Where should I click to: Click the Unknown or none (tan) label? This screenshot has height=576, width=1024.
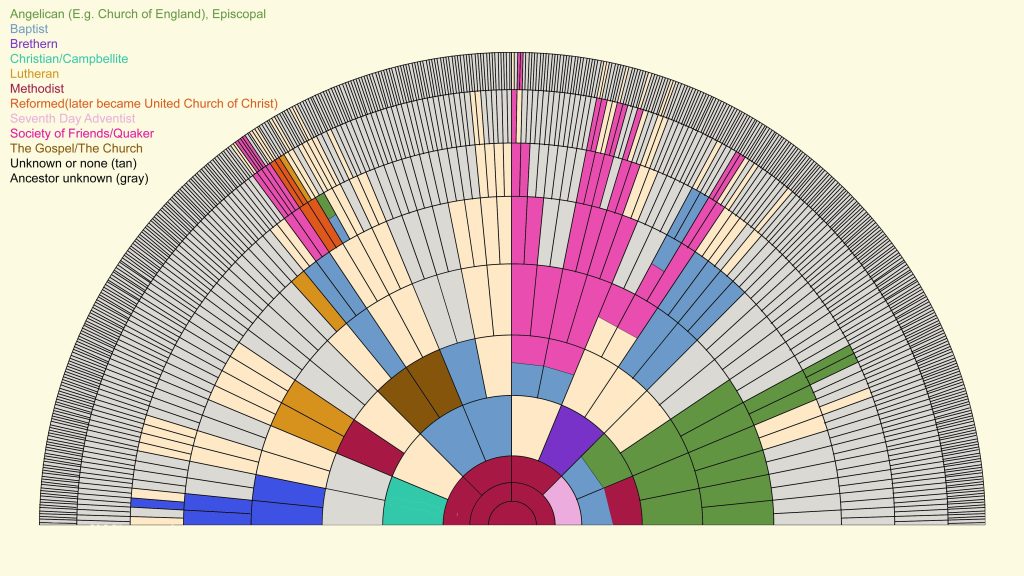pyautogui.click(x=73, y=164)
